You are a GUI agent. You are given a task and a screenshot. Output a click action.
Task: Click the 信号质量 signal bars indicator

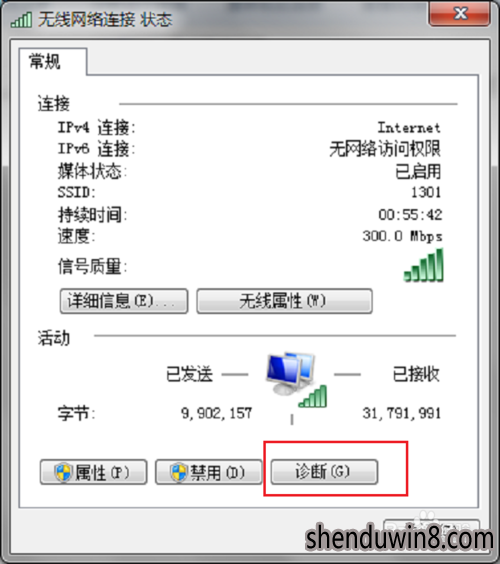pyautogui.click(x=423, y=265)
